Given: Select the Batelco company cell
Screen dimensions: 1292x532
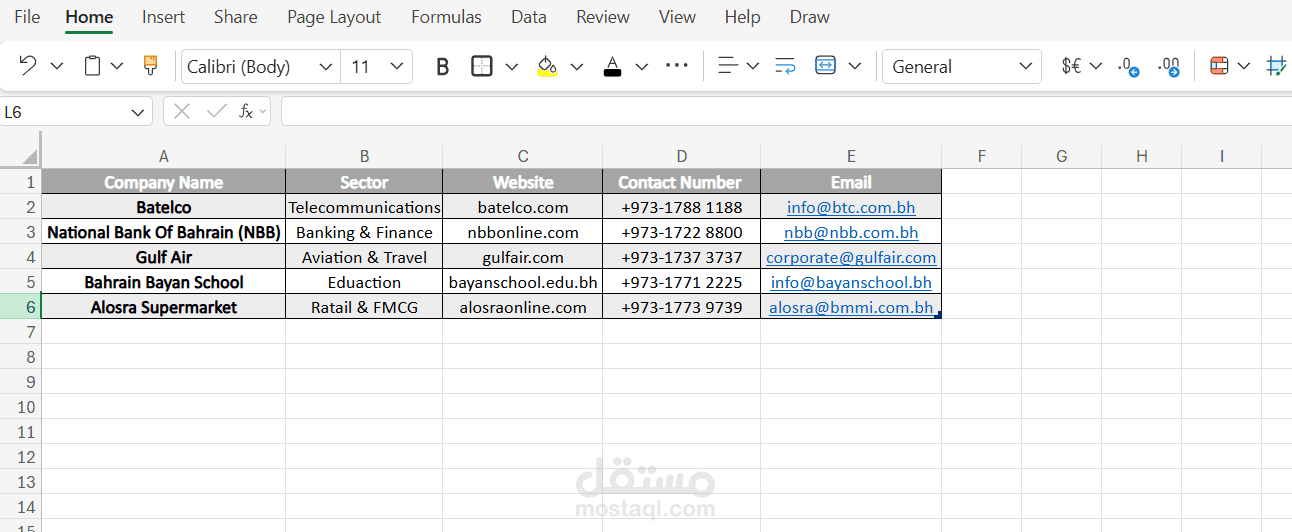Looking at the screenshot, I should (x=164, y=207).
